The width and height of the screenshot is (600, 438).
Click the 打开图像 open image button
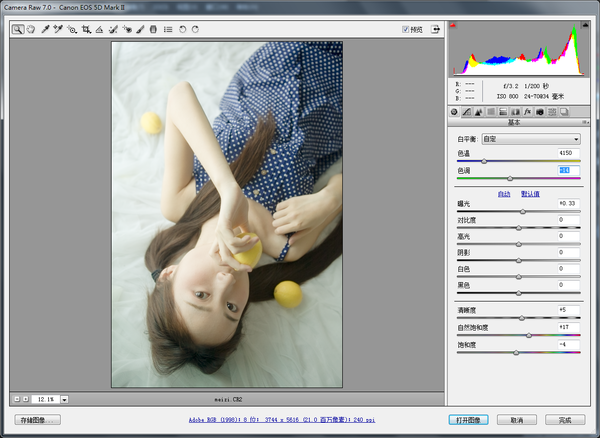469,420
